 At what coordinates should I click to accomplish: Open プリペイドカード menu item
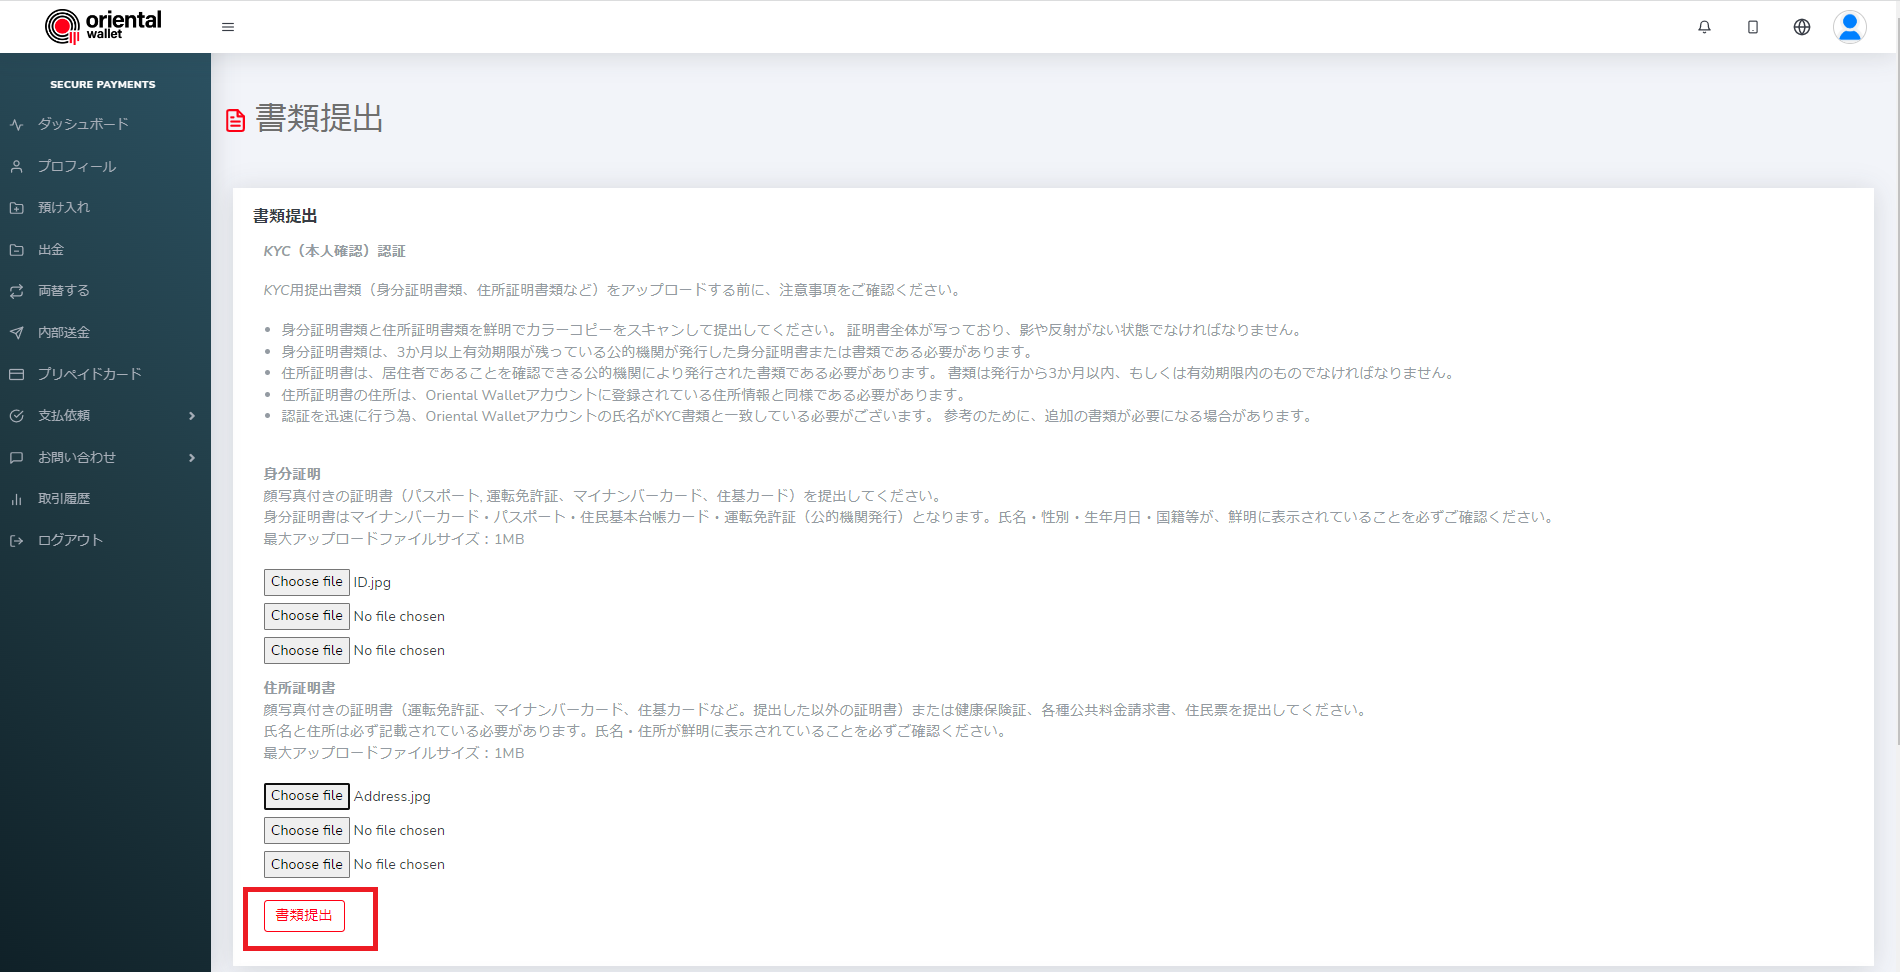click(x=90, y=374)
